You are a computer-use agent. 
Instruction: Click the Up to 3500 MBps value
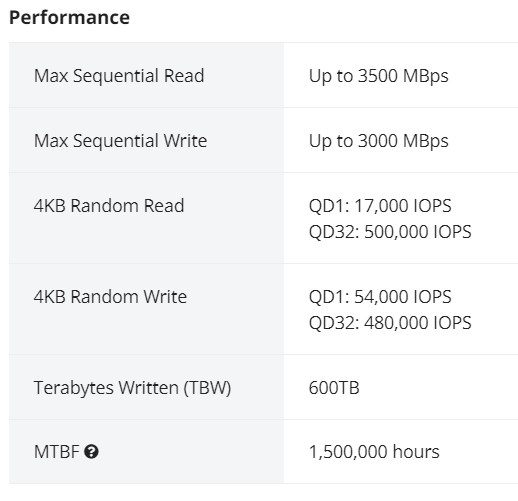click(x=379, y=76)
